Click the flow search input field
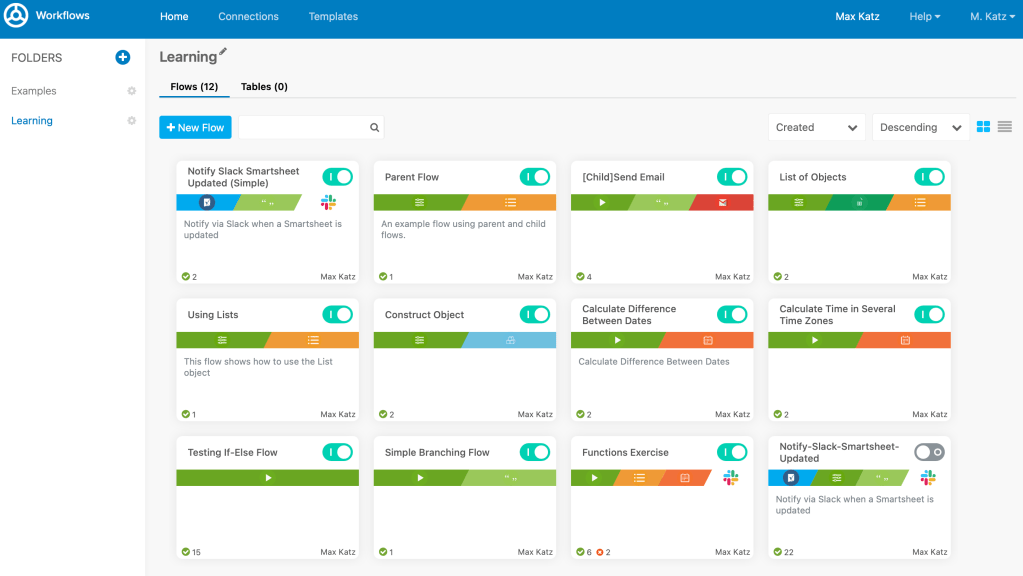Viewport: 1023px width, 576px height. click(x=303, y=128)
